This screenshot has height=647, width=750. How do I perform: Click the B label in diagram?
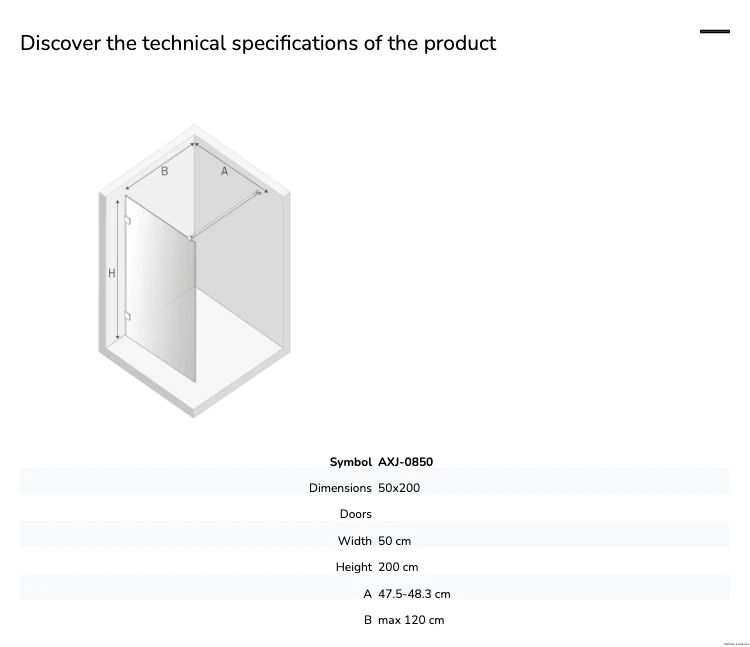click(x=165, y=171)
